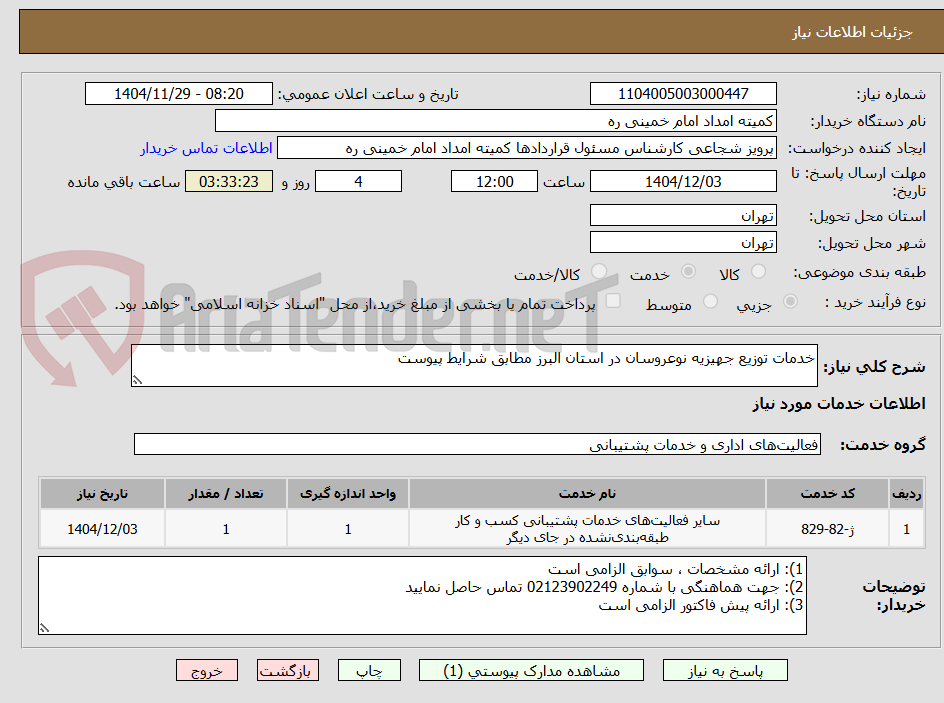Click the شرح کلی نیاز text area

tap(474, 365)
